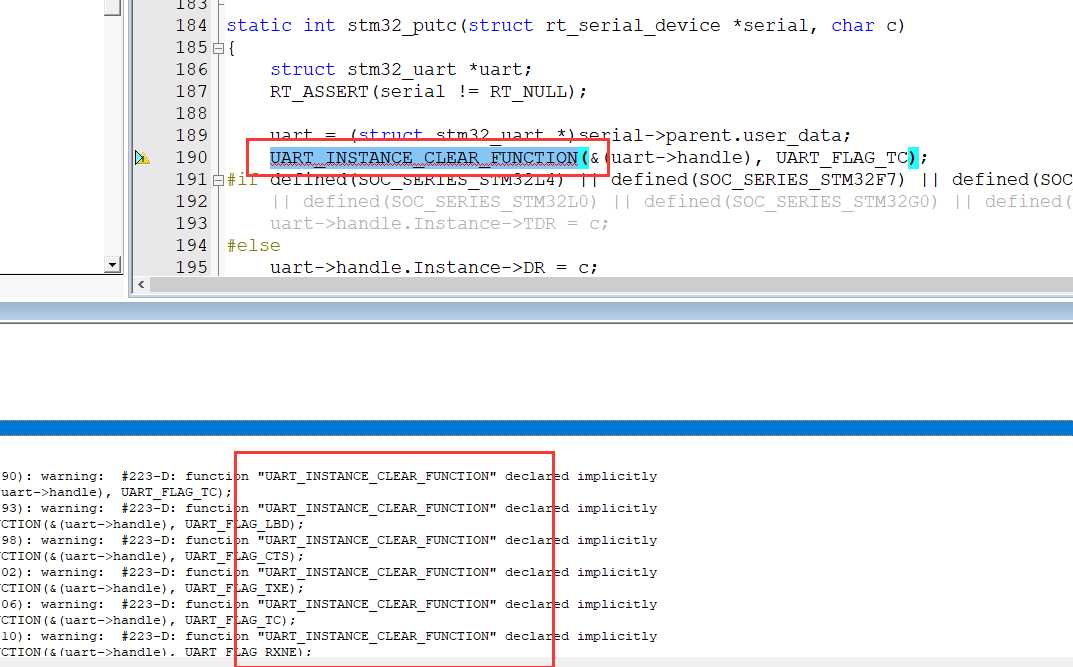This screenshot has width=1073, height=667.
Task: Click the first warning #223-D line in build output
Action: tap(328, 476)
